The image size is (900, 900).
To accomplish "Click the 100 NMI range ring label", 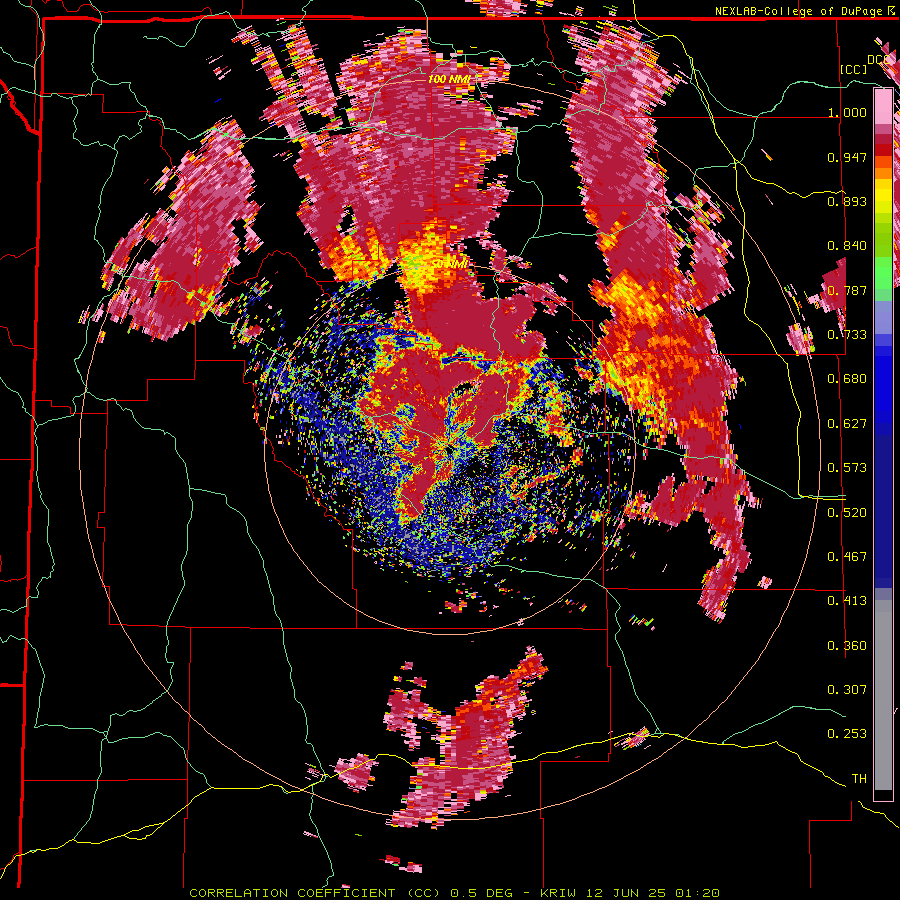I will coord(448,79).
